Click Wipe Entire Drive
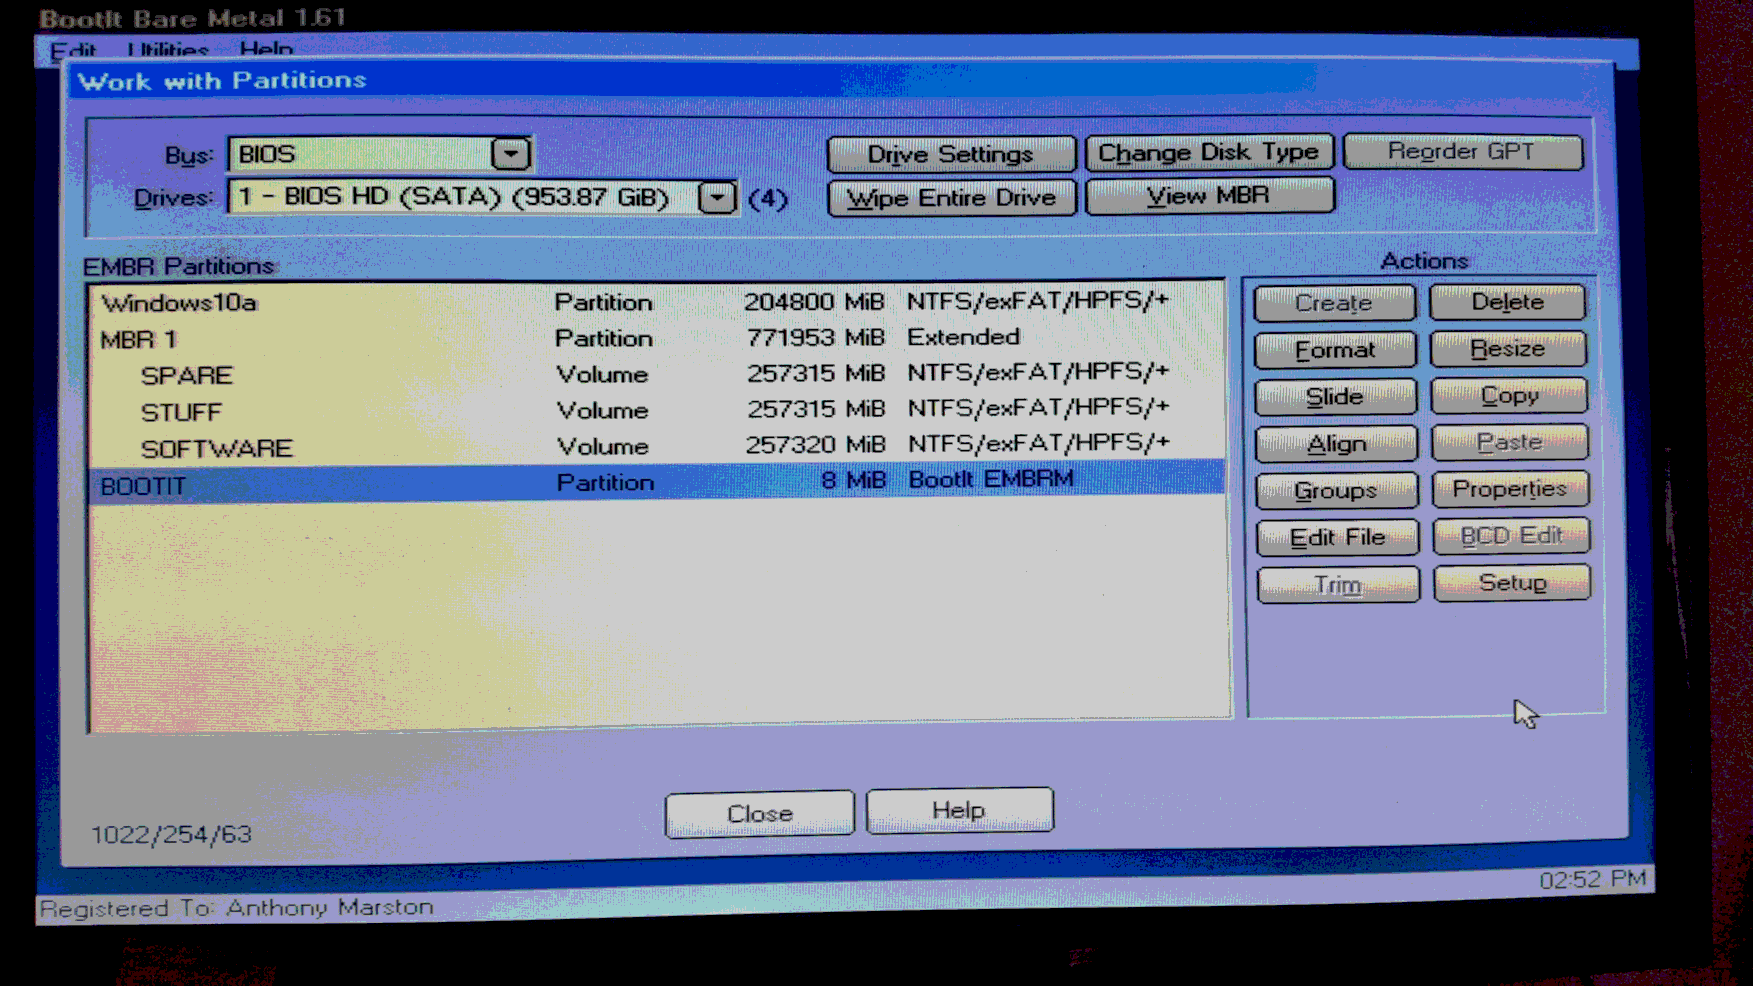 point(952,198)
